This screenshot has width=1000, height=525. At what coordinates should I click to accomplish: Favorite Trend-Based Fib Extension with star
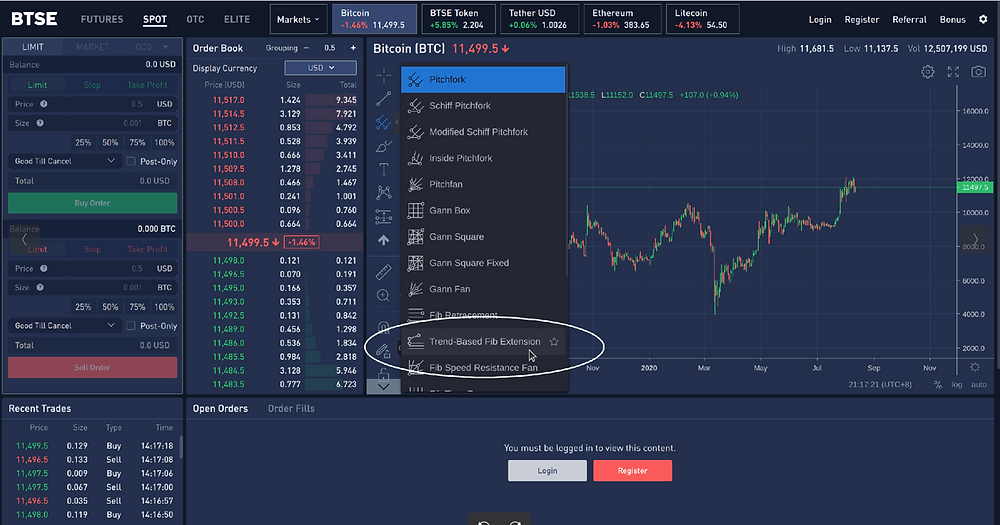554,342
